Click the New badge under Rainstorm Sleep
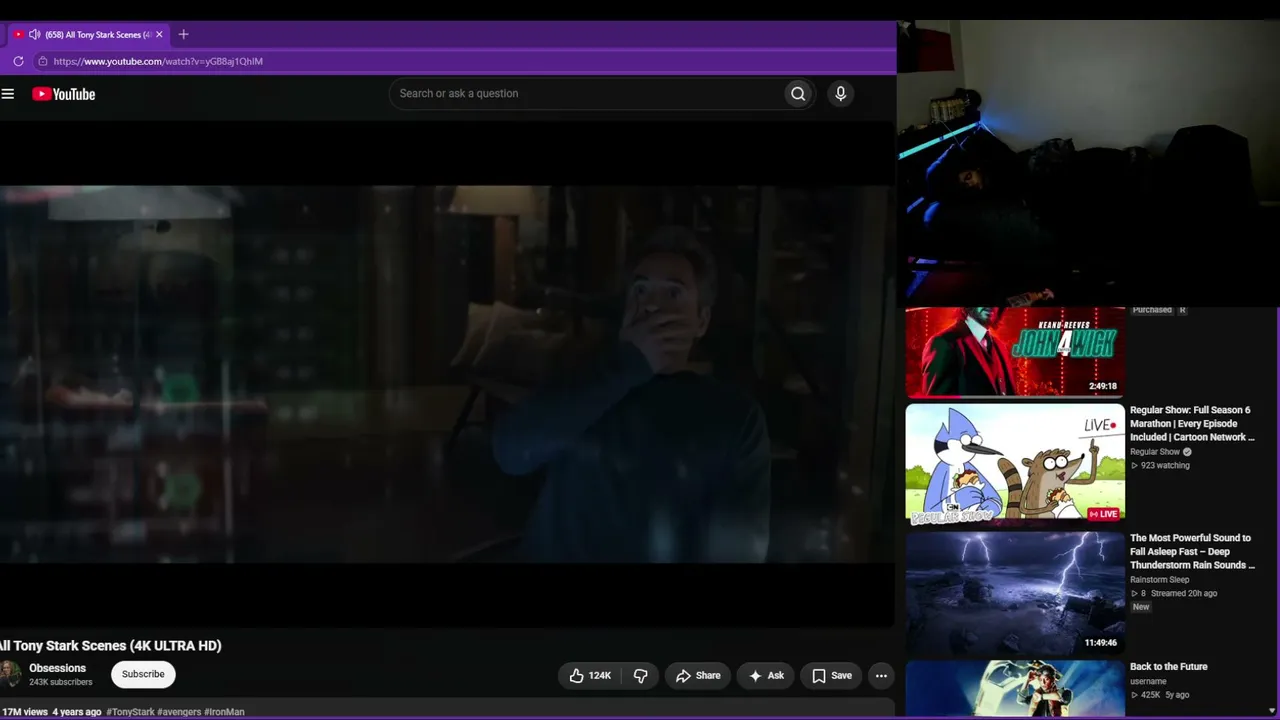Screen dimensions: 1280x720 pyautogui.click(x=1141, y=607)
